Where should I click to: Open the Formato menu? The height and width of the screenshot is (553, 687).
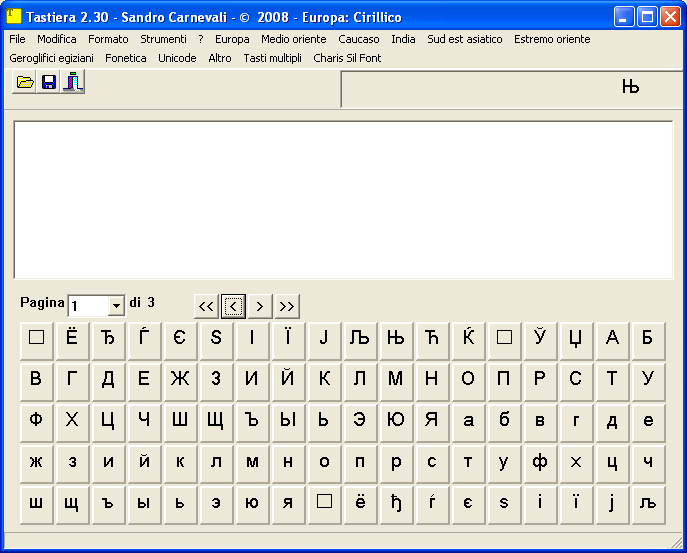coord(108,39)
